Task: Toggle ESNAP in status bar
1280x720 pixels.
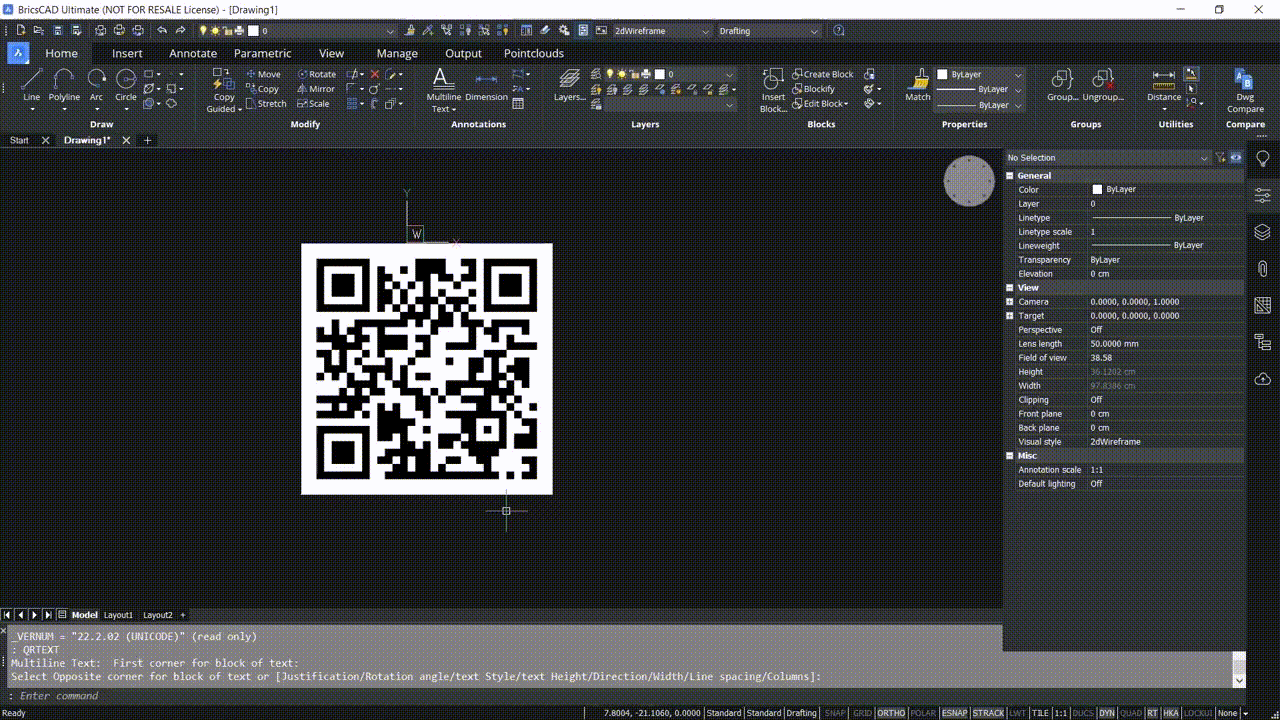Action: click(955, 713)
